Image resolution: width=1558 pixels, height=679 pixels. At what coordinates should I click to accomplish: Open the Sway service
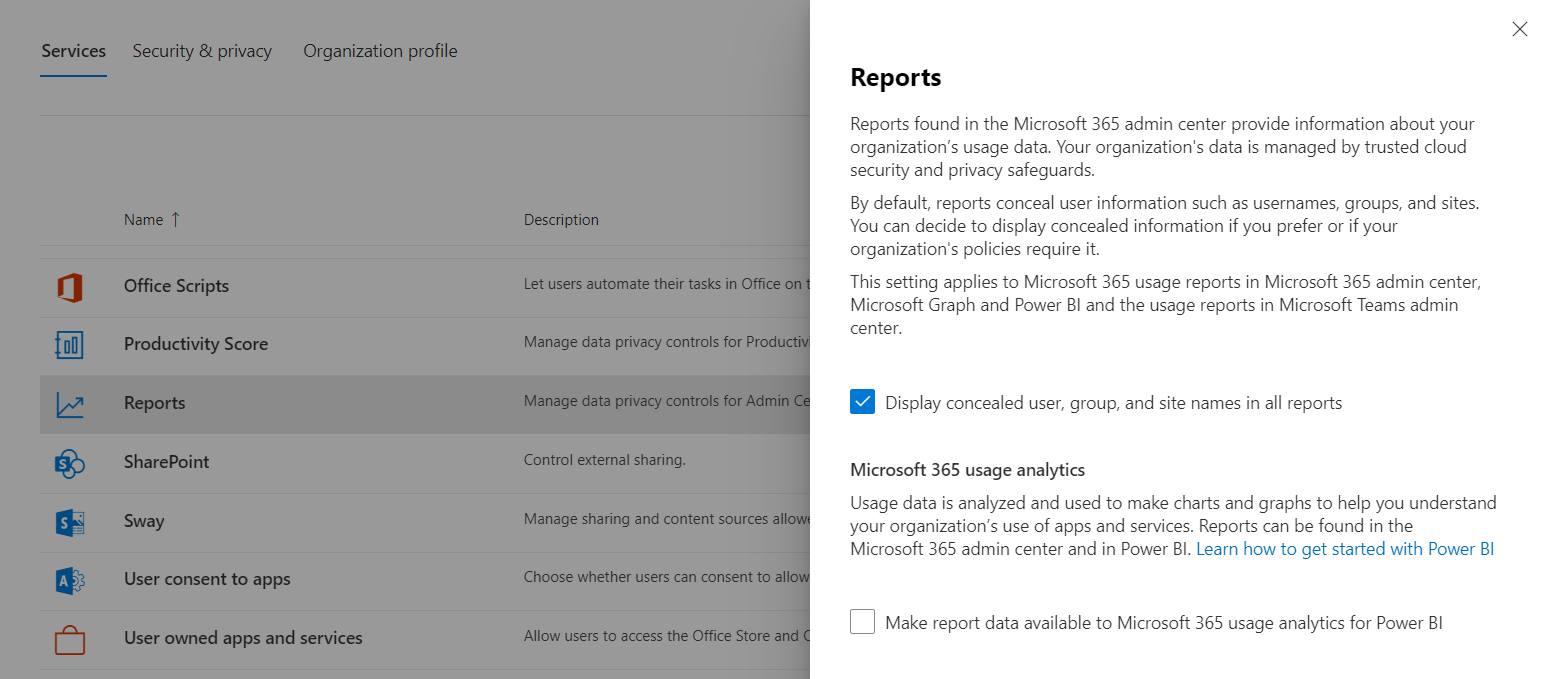(144, 521)
